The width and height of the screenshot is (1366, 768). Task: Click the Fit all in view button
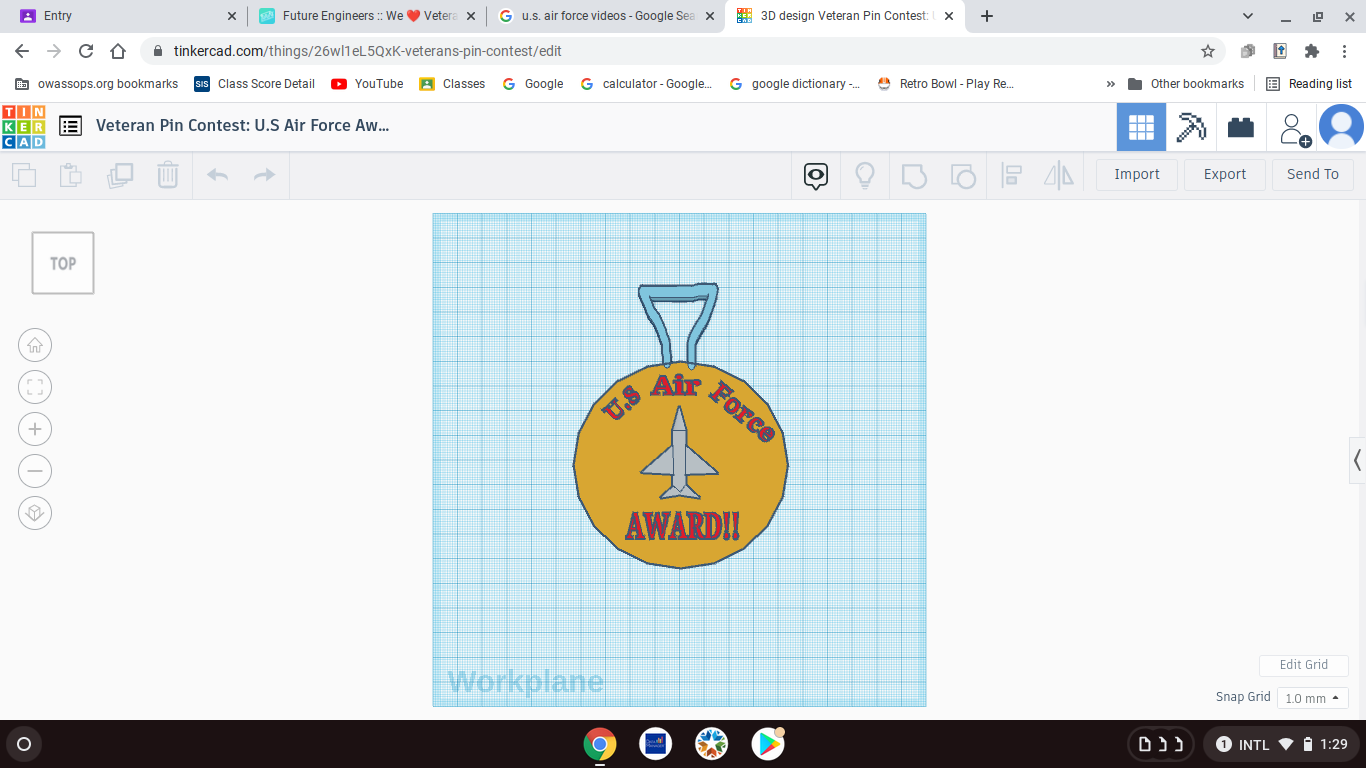click(x=35, y=387)
